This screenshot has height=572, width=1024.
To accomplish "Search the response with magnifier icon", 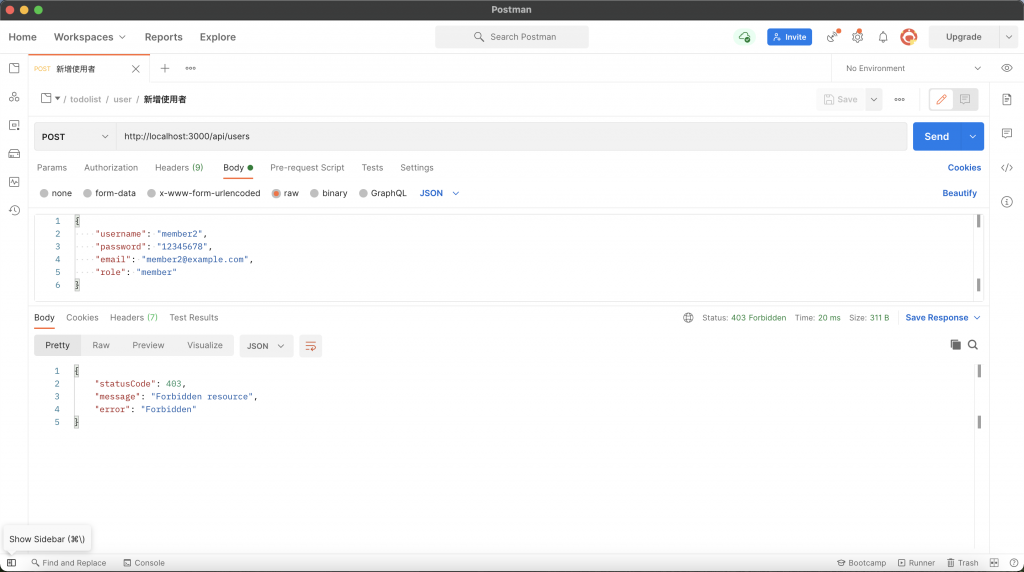I will point(972,345).
